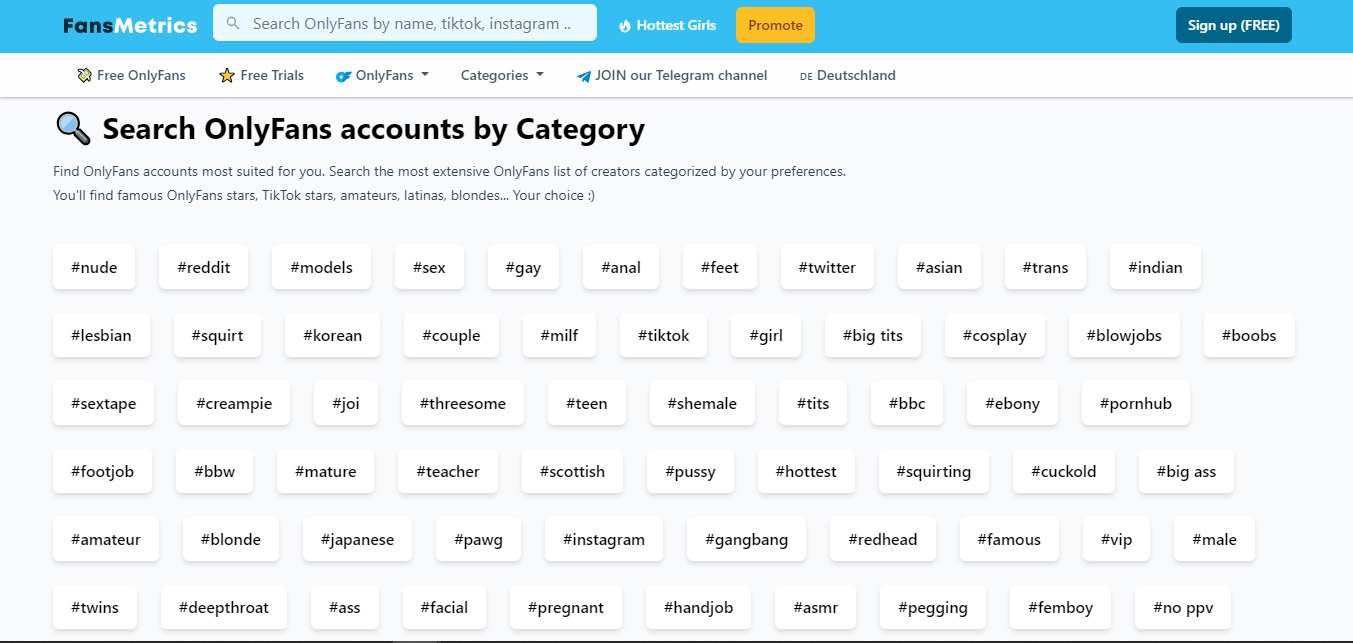This screenshot has width=1353, height=643.
Task: Select the #redhead category tag
Action: pyautogui.click(x=883, y=539)
